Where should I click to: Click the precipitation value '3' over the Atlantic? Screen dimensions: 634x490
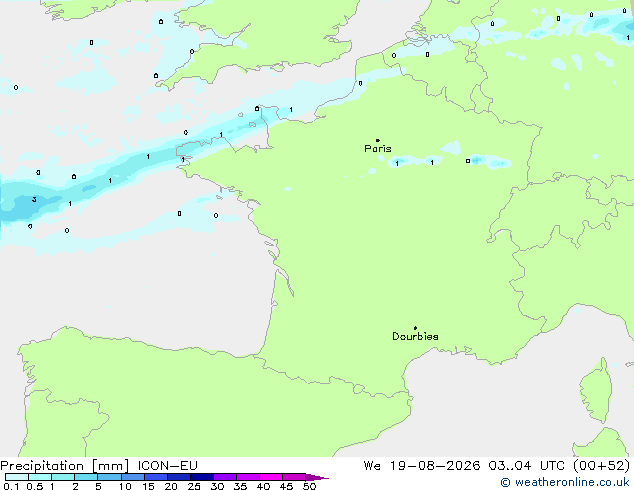coord(34,199)
